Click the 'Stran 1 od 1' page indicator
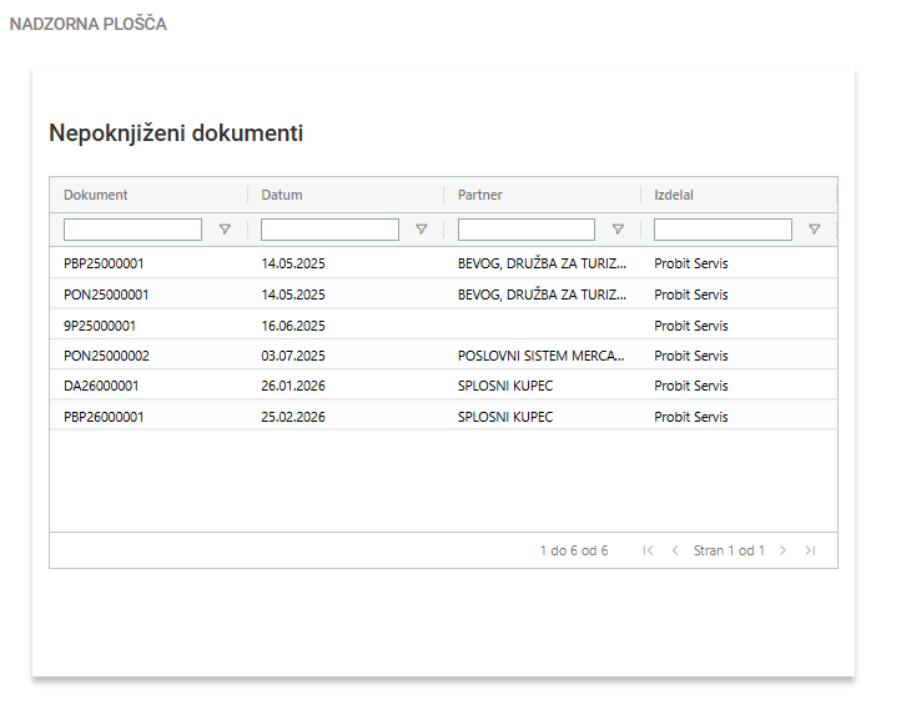This screenshot has width=906, height=705. 729,550
